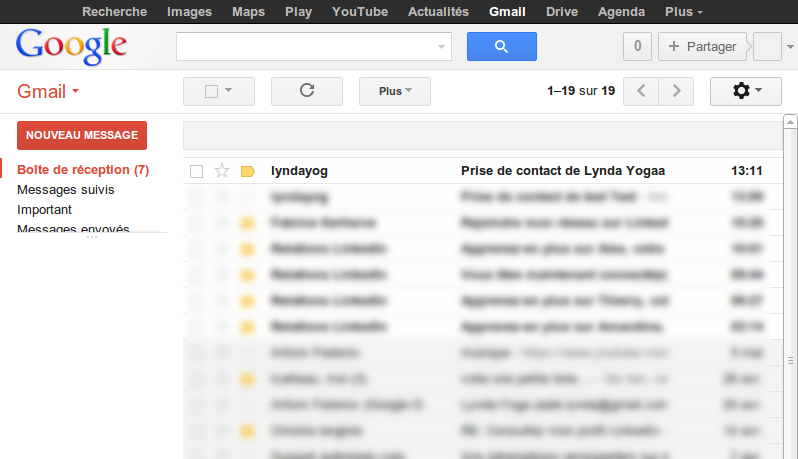The height and width of the screenshot is (459, 798).
Task: Open Messages suivis folder
Action: (66, 190)
